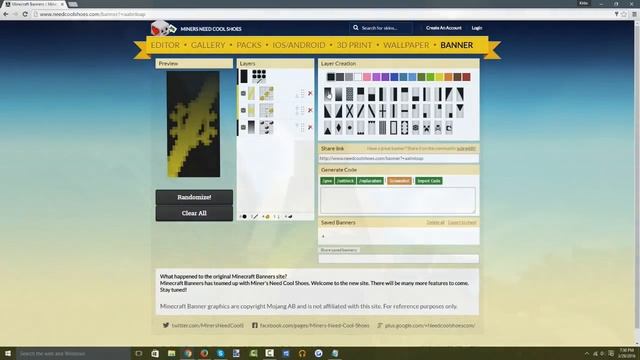Select the small vertical stripes pattern

(382, 128)
